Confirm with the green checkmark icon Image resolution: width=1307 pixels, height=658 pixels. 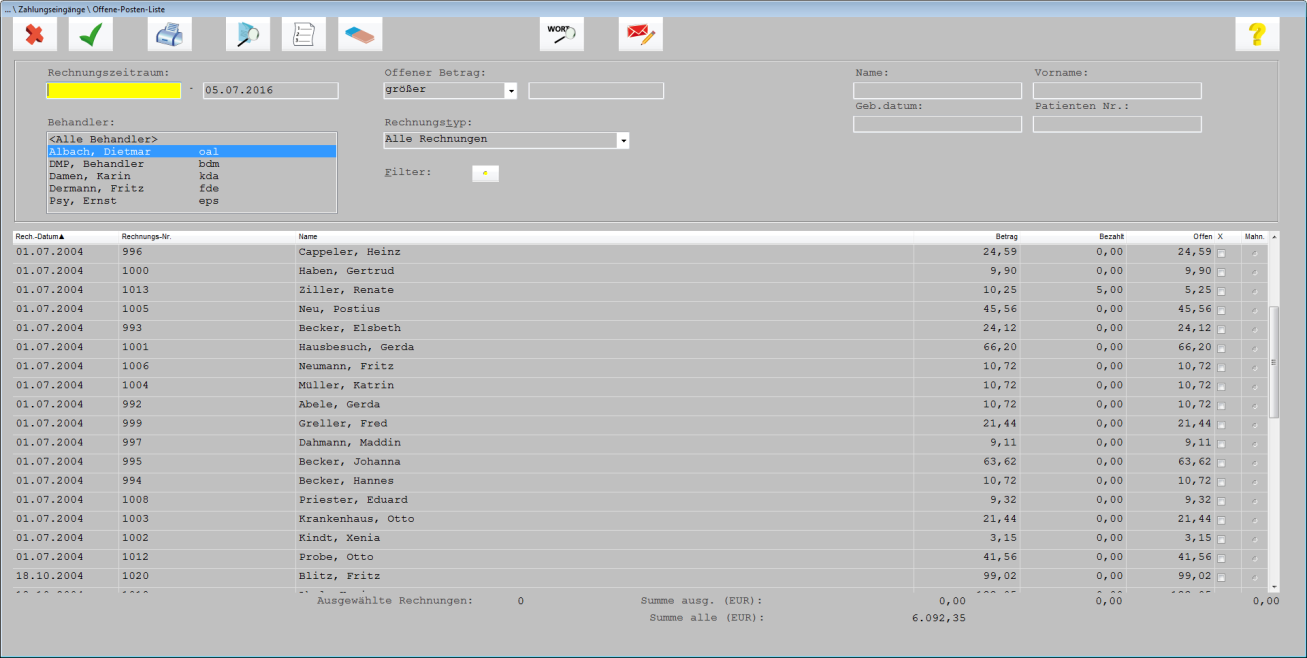[91, 35]
